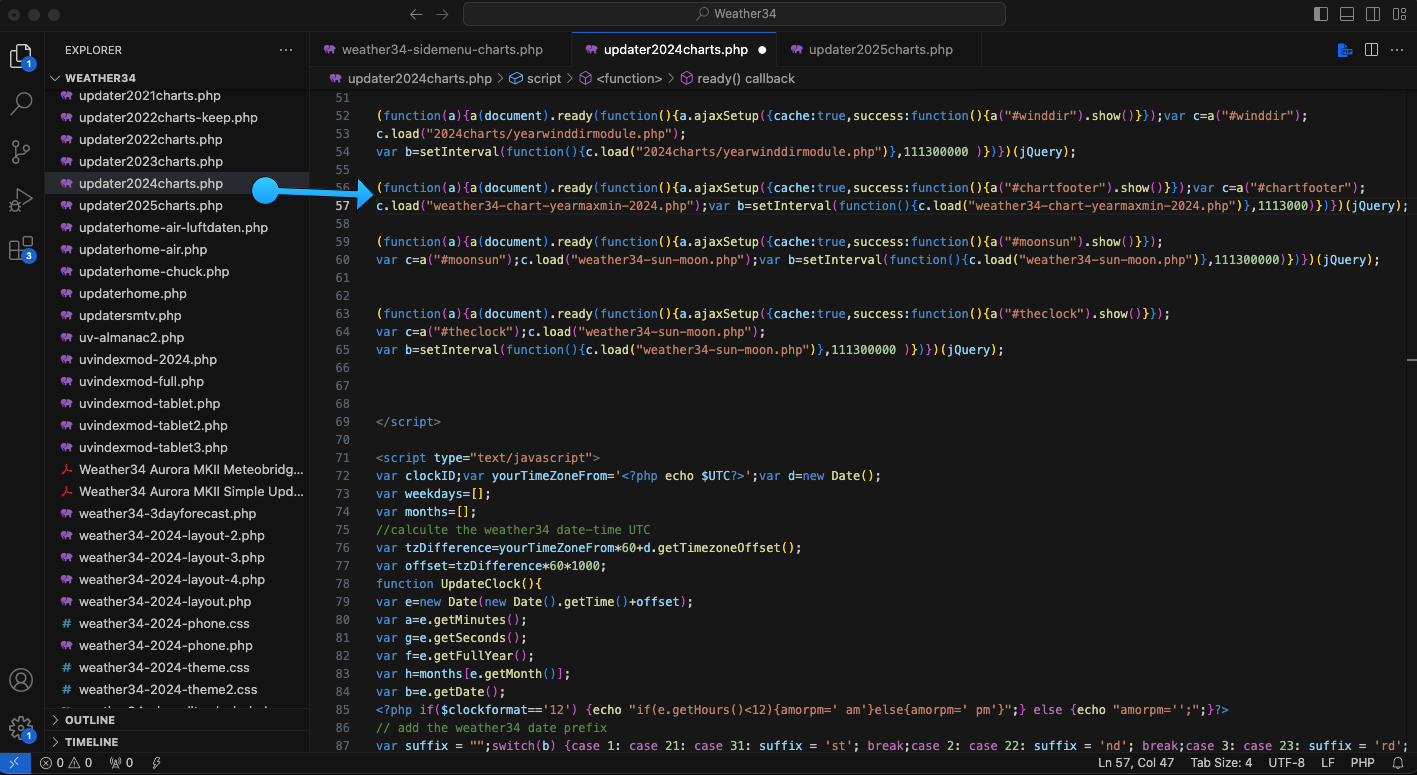Collapse the WEATHER34 folder section
The height and width of the screenshot is (775, 1417).
[177, 78]
